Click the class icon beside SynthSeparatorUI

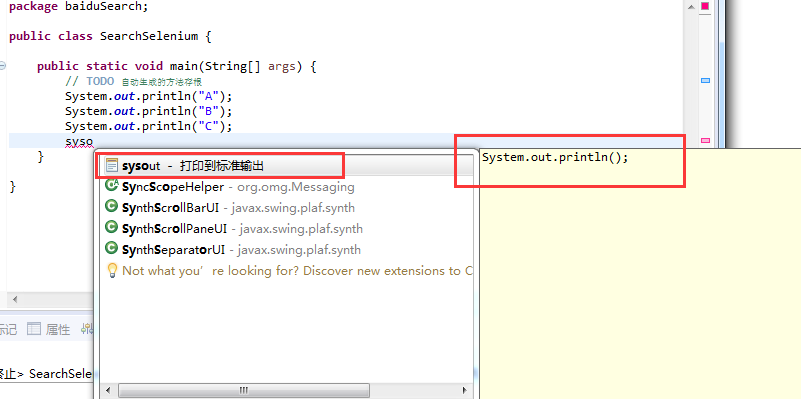point(111,248)
